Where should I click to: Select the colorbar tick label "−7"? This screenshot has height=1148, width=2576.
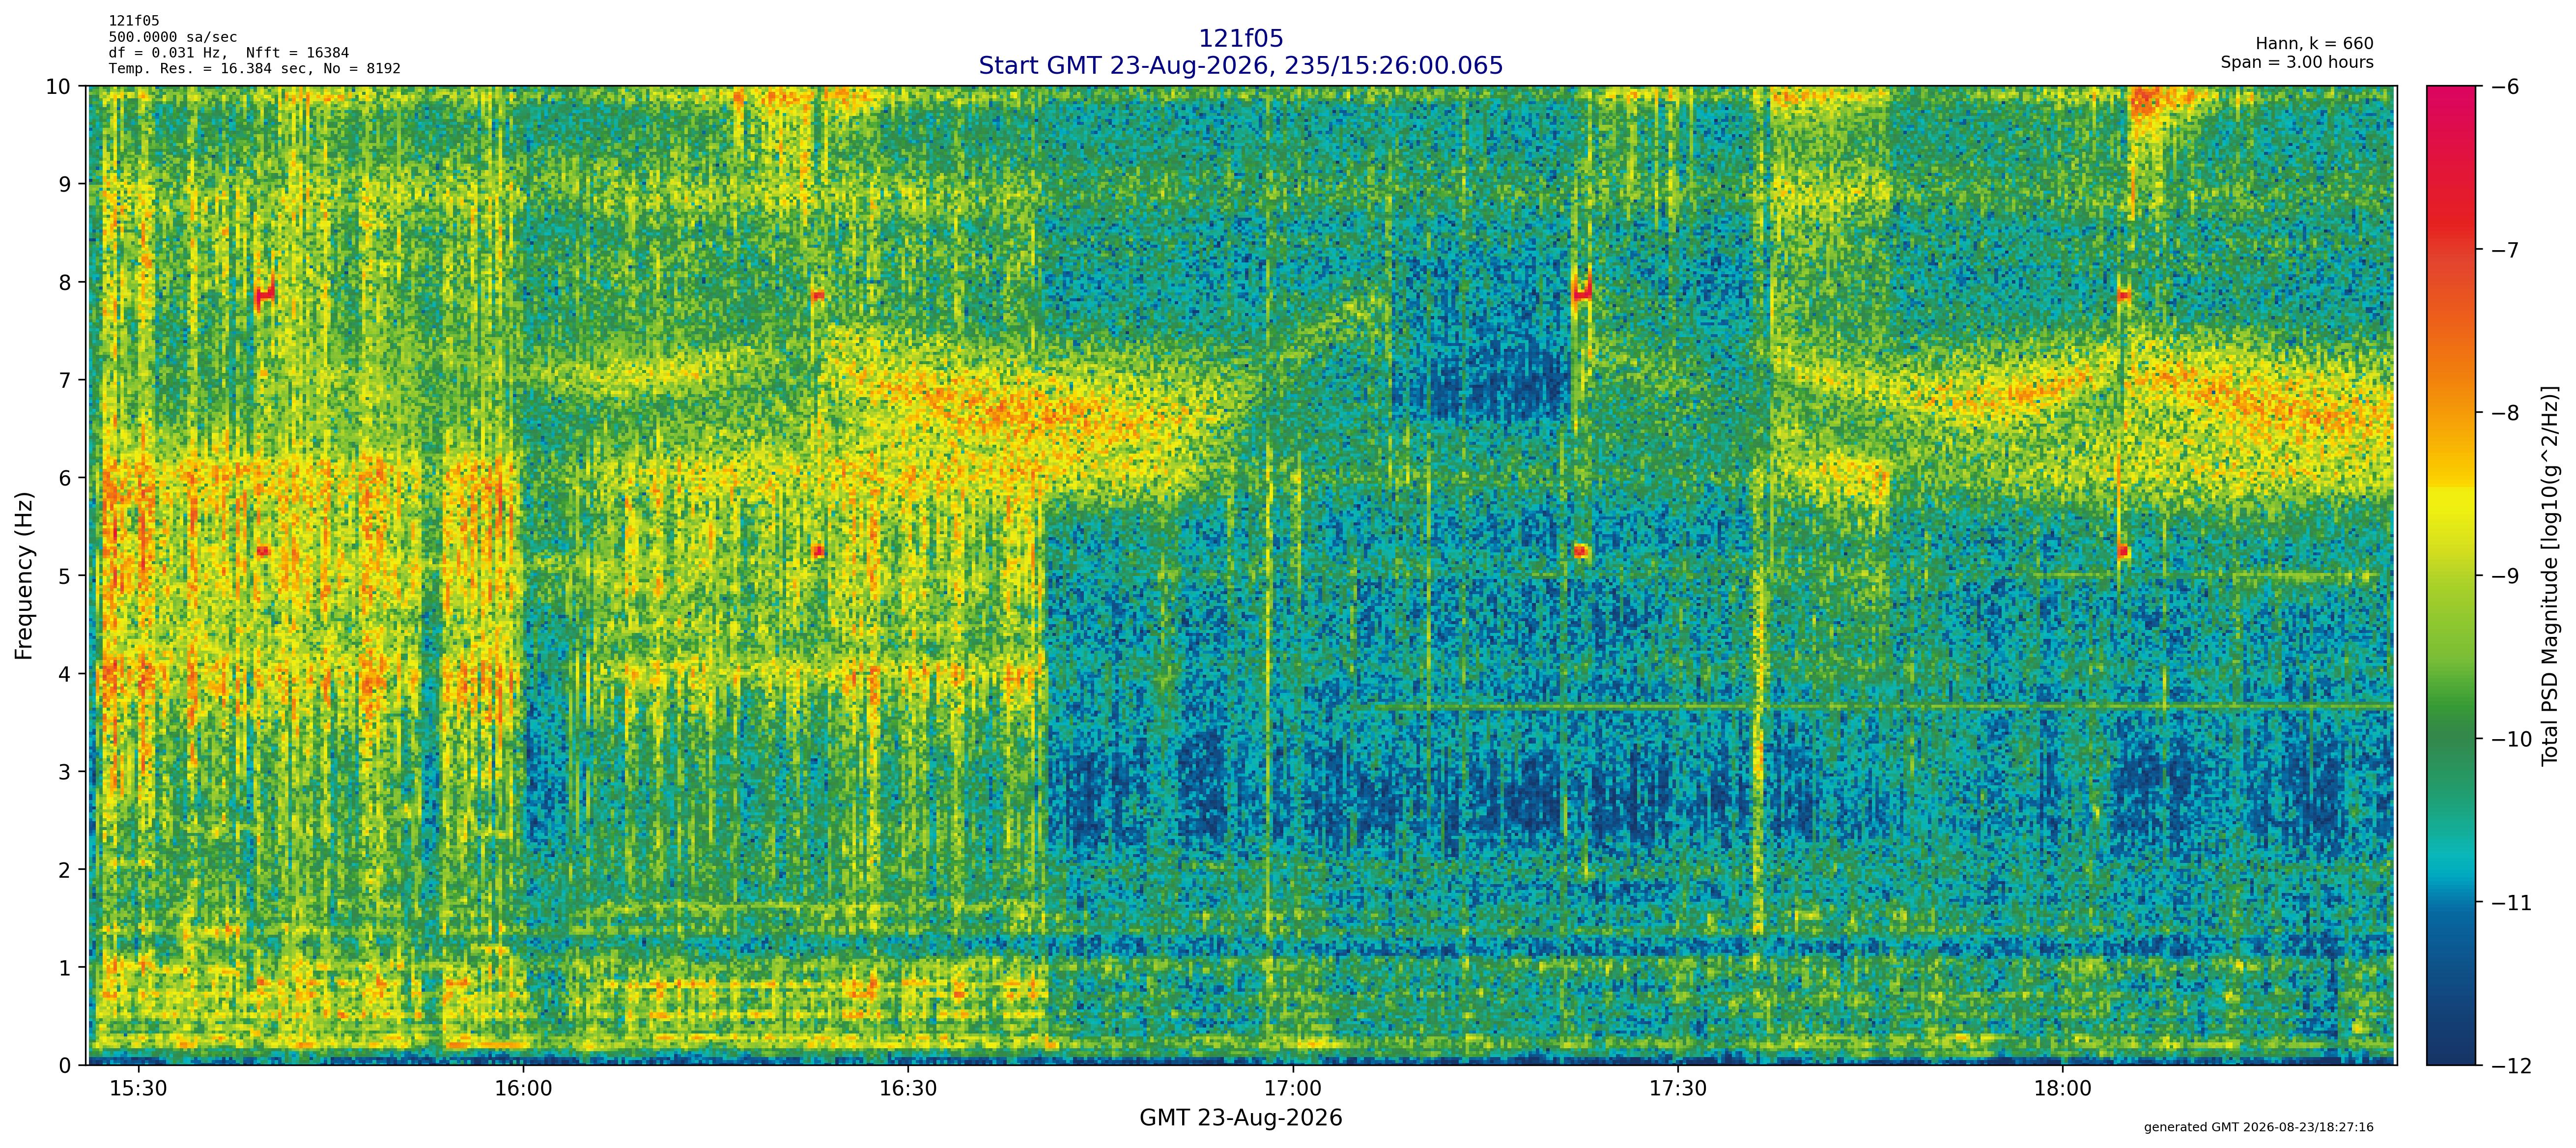2505,250
